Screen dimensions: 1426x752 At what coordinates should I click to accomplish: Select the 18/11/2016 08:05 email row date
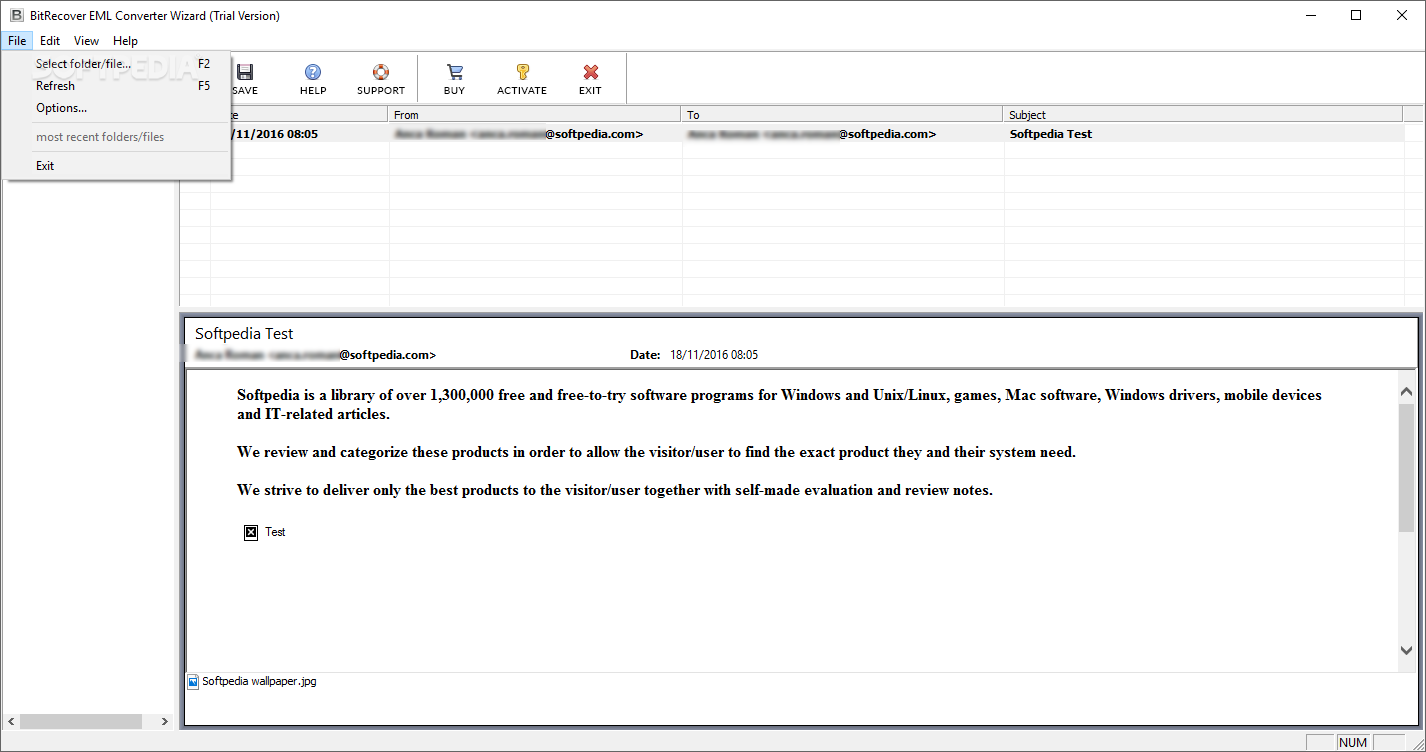tap(276, 134)
